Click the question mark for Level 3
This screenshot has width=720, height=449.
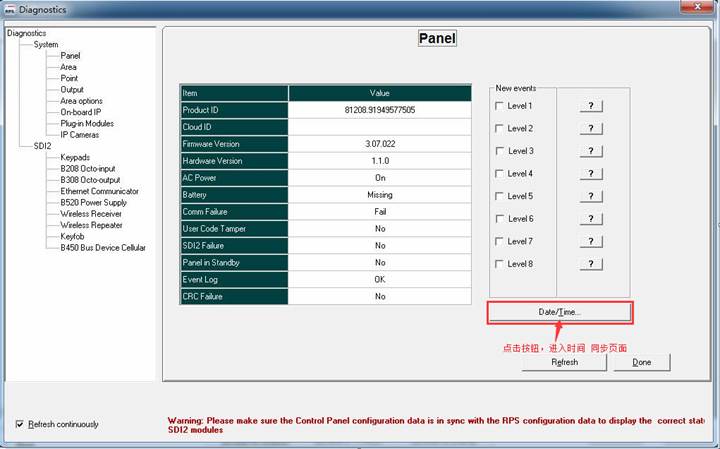pyautogui.click(x=591, y=151)
